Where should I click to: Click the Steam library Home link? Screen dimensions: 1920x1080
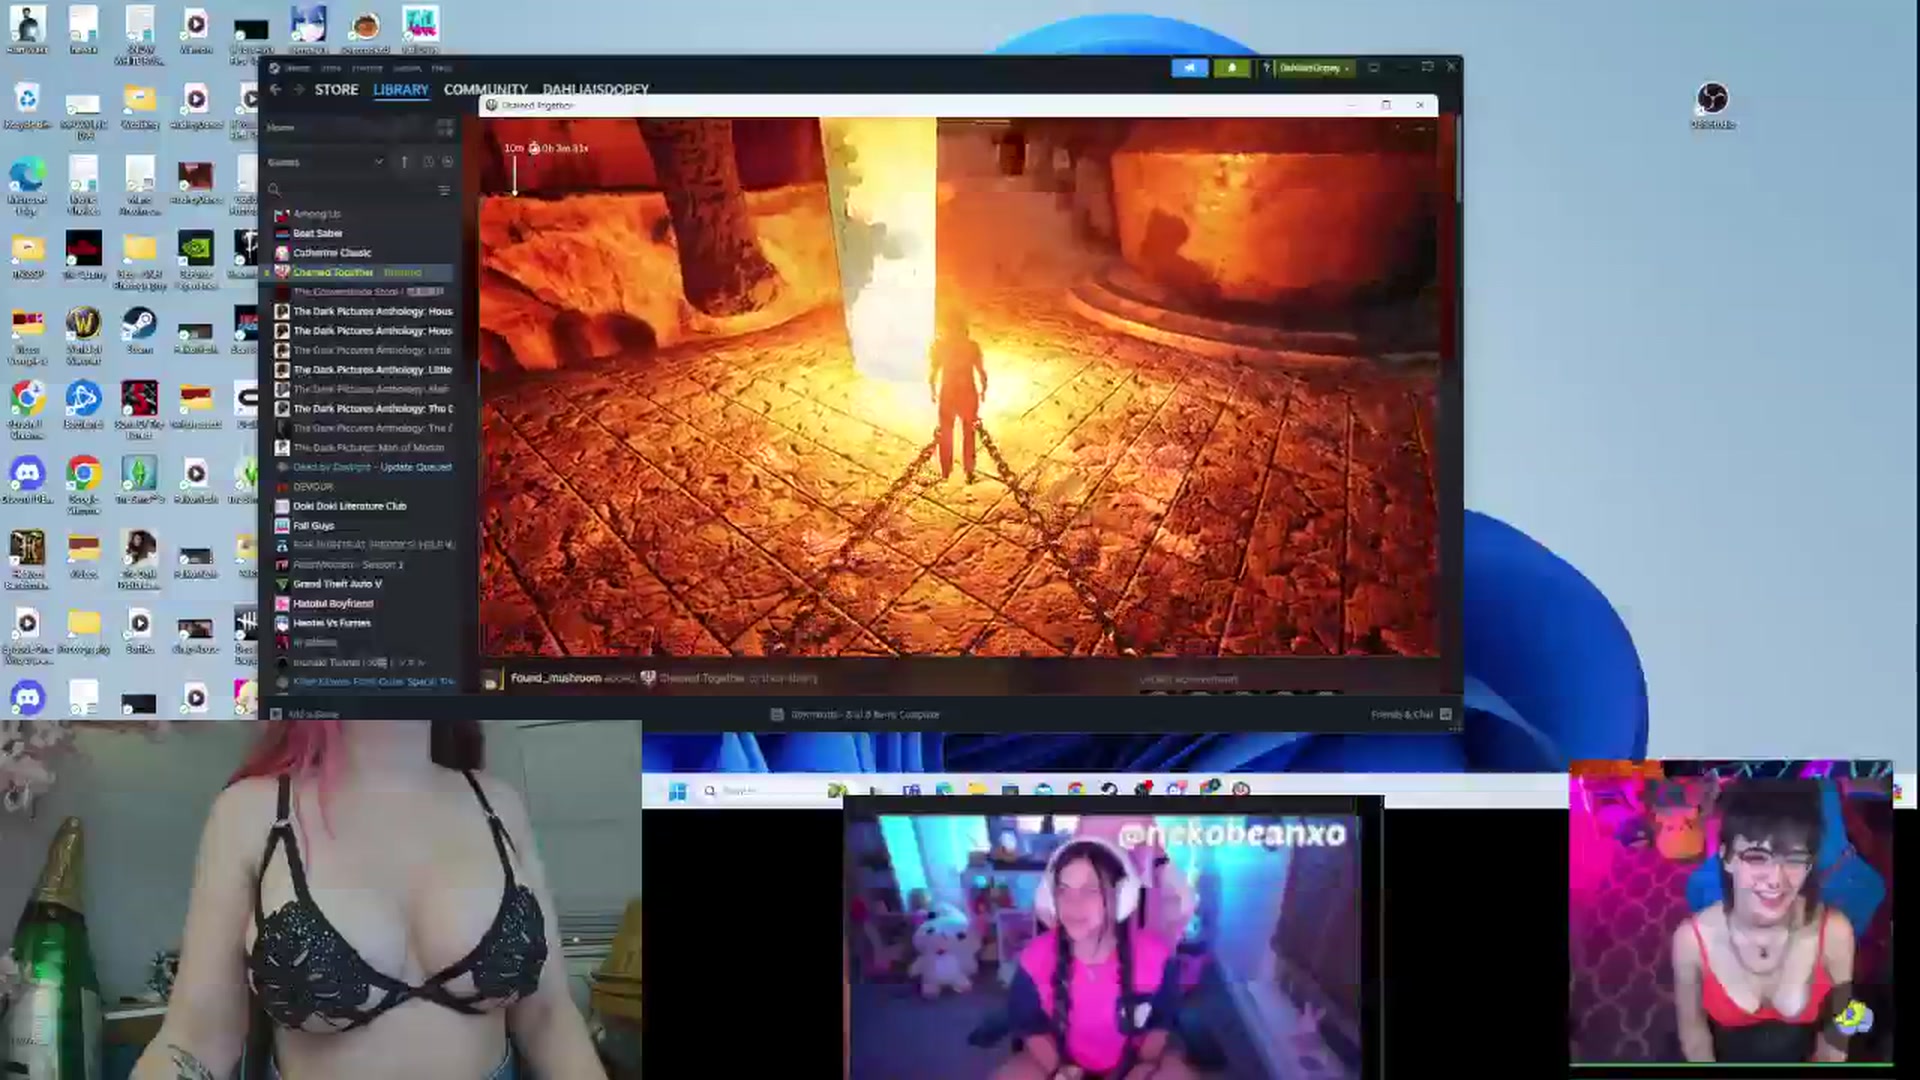(x=281, y=127)
